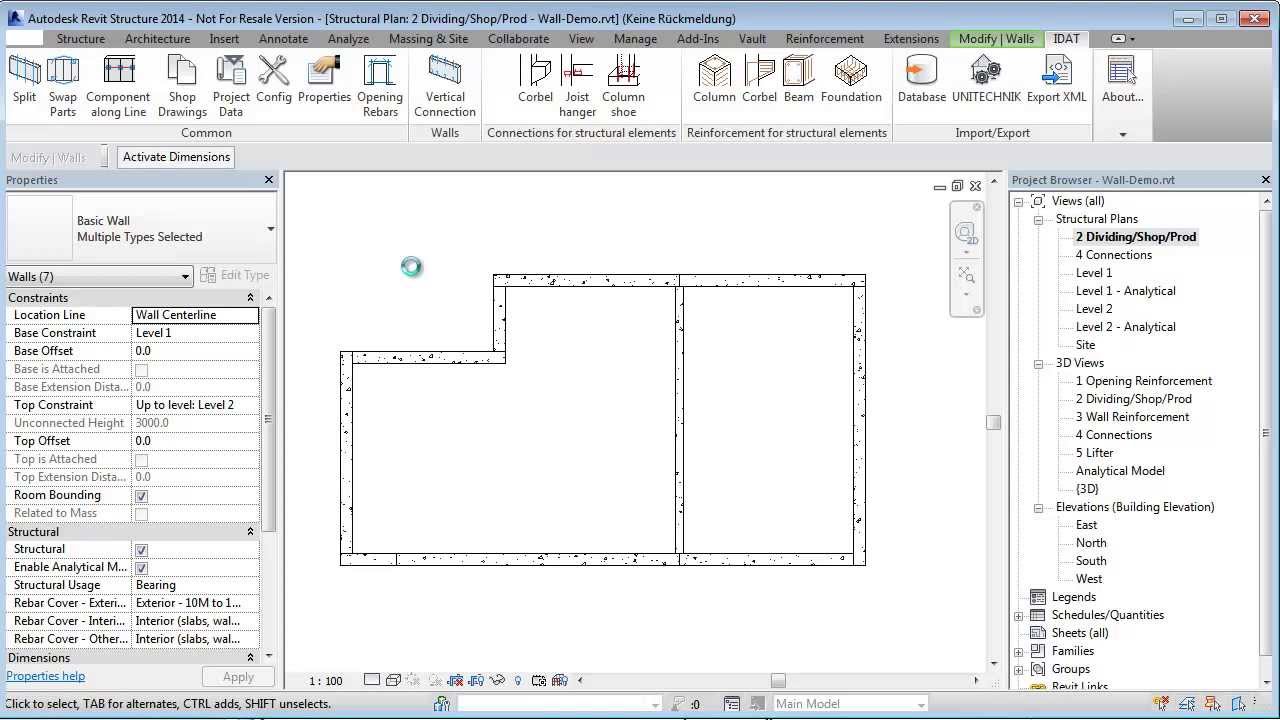The image size is (1280, 720).
Task: Collapse Structural Plans tree node
Action: (x=1039, y=219)
